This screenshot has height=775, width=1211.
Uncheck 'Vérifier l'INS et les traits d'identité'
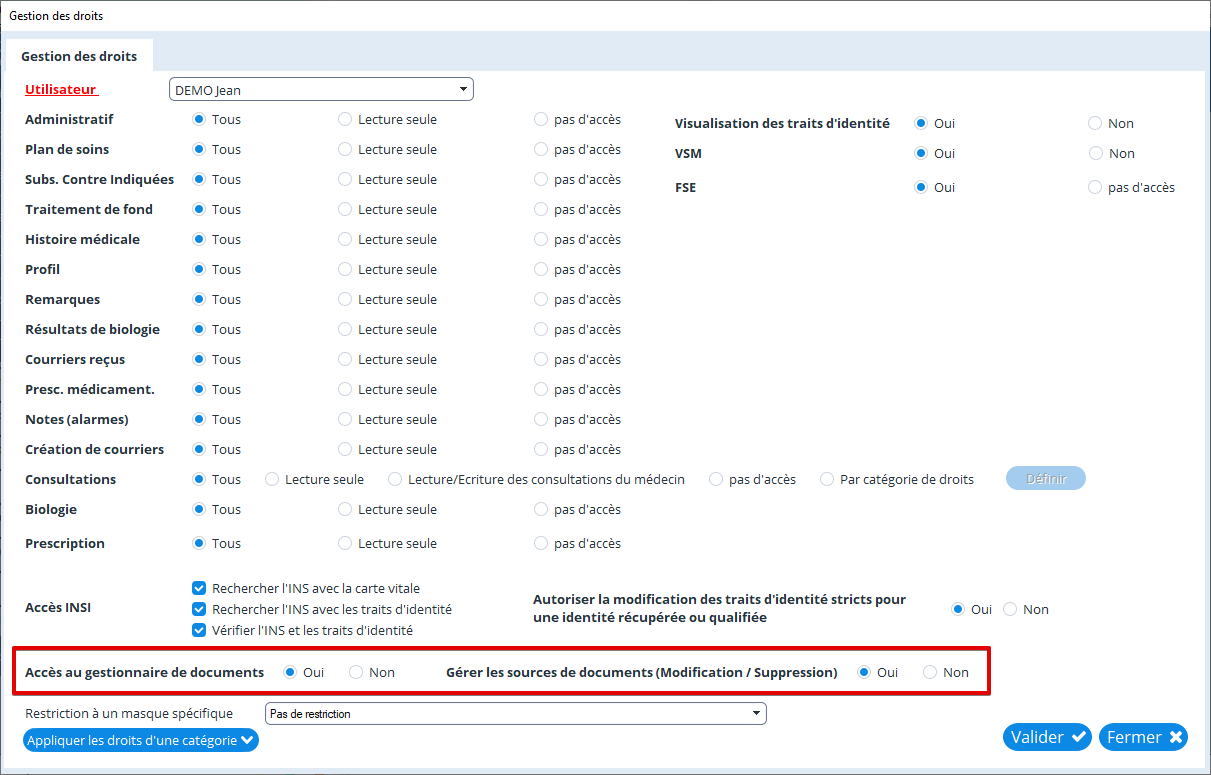(x=199, y=630)
